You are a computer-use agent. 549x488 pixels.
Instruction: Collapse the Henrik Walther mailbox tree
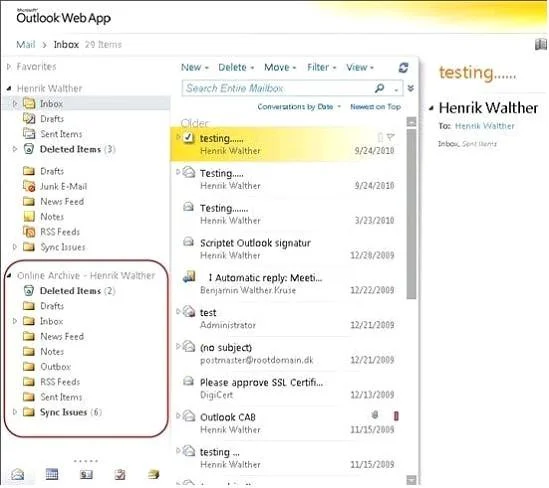pyautogui.click(x=9, y=88)
